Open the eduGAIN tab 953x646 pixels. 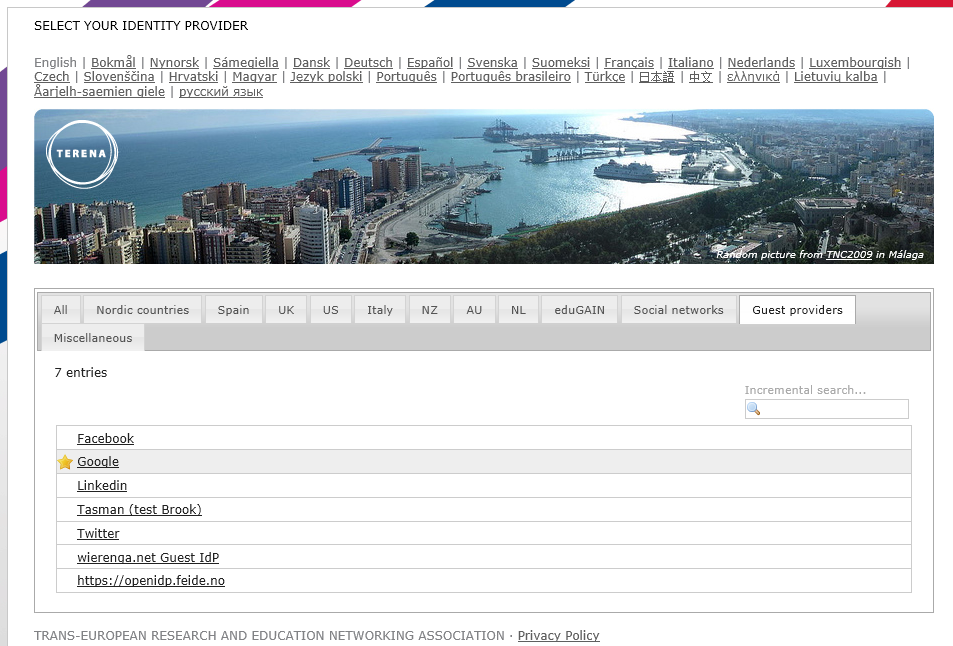click(x=580, y=310)
